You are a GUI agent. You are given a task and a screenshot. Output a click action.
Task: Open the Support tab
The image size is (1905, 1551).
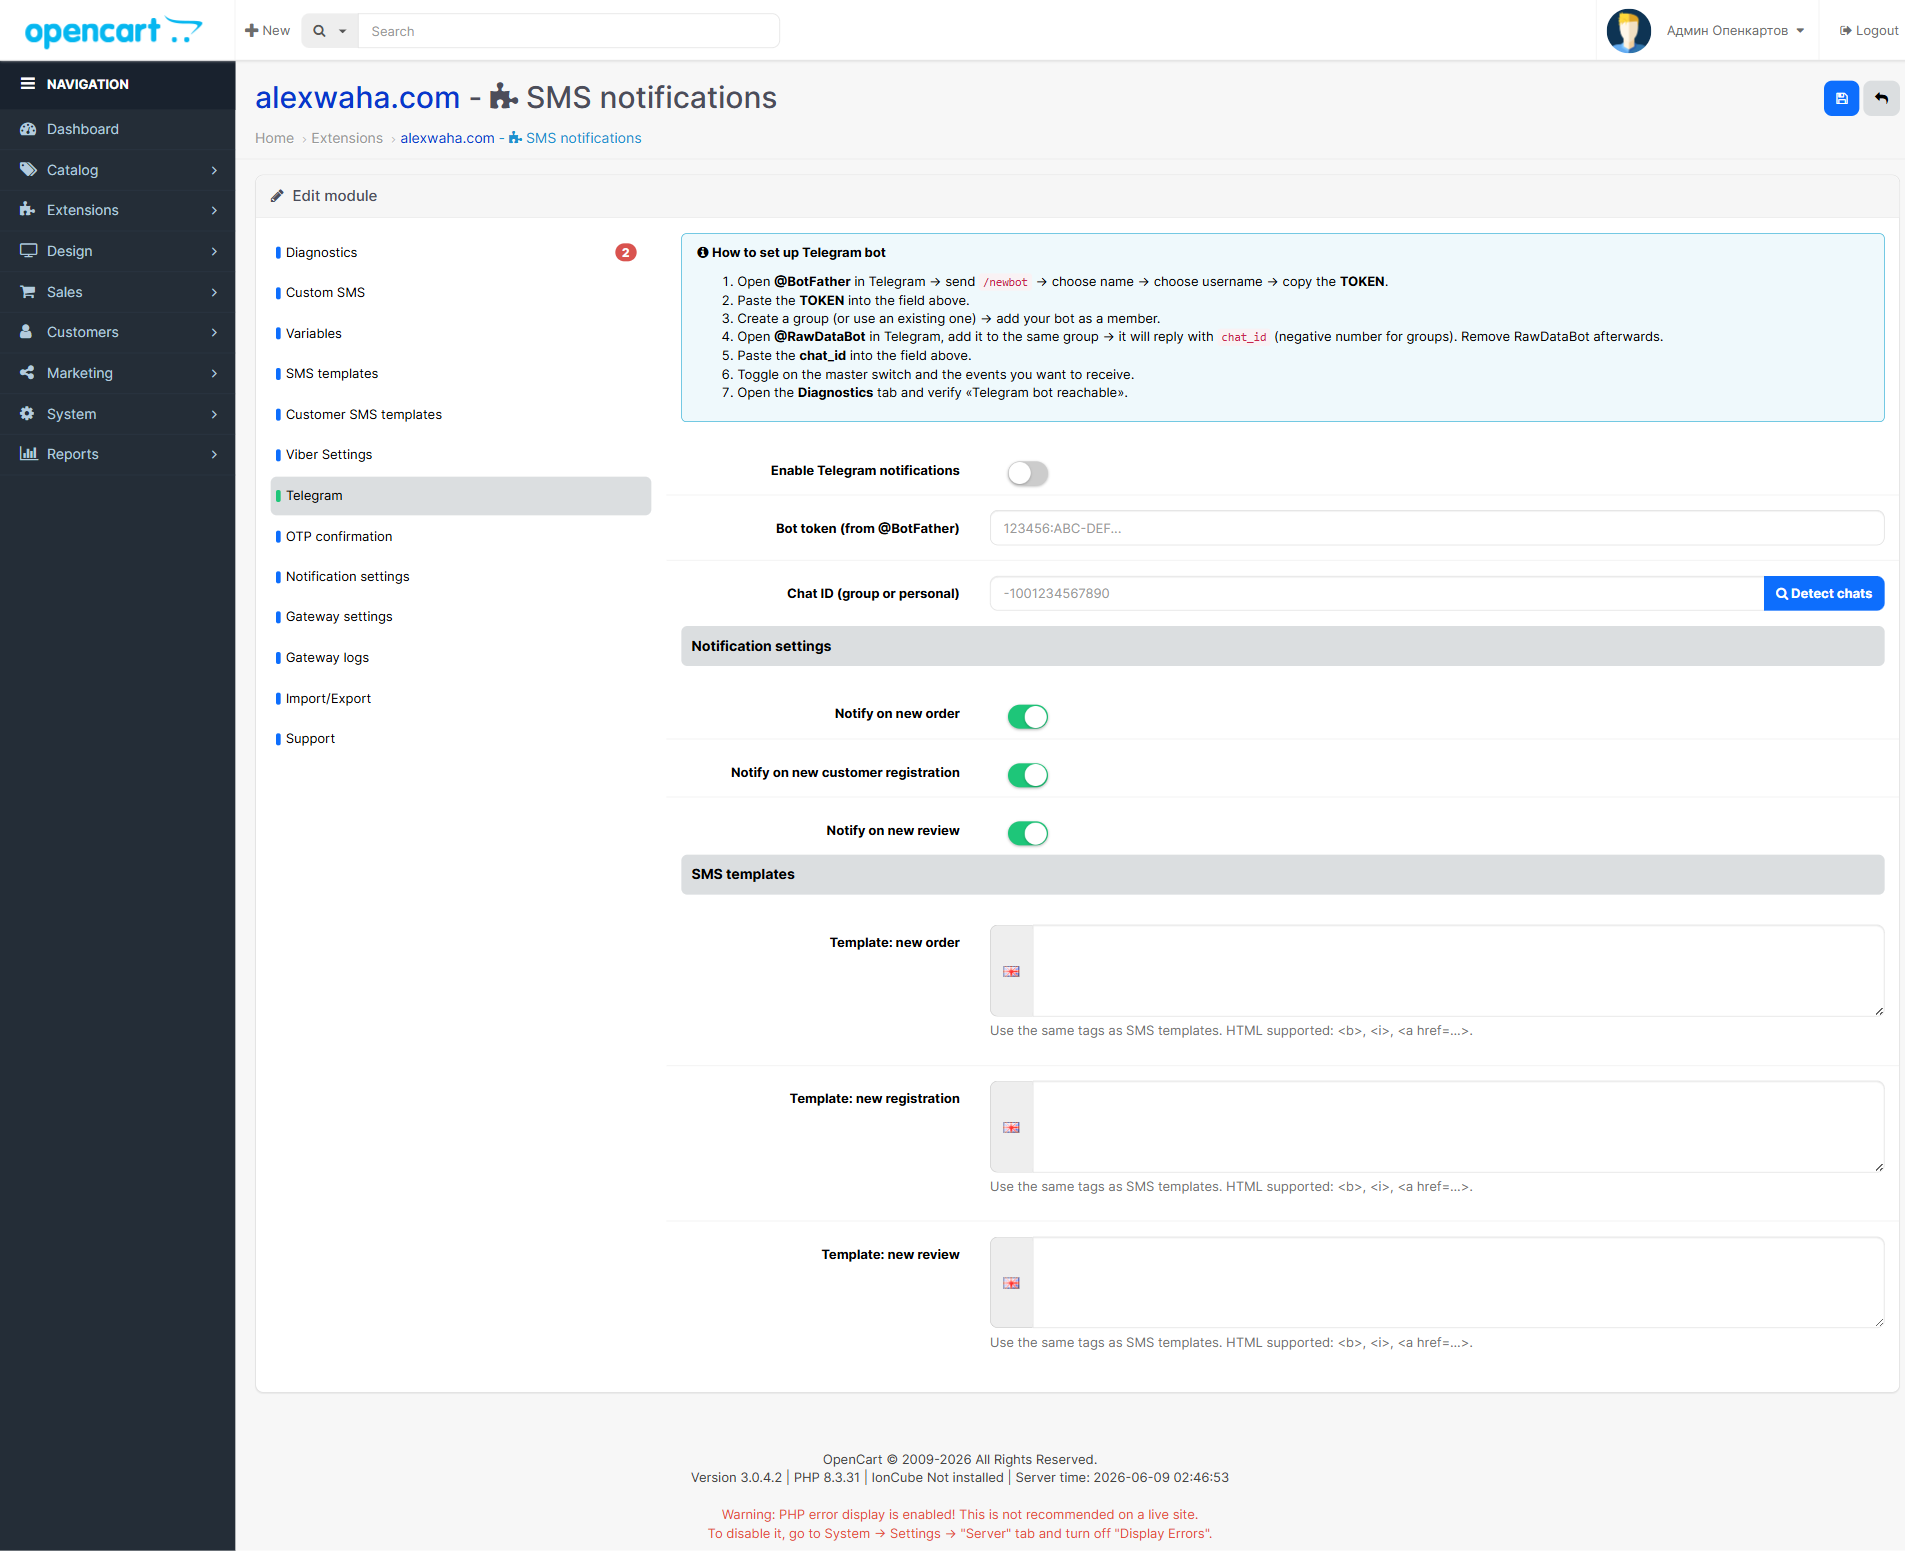pyautogui.click(x=461, y=739)
